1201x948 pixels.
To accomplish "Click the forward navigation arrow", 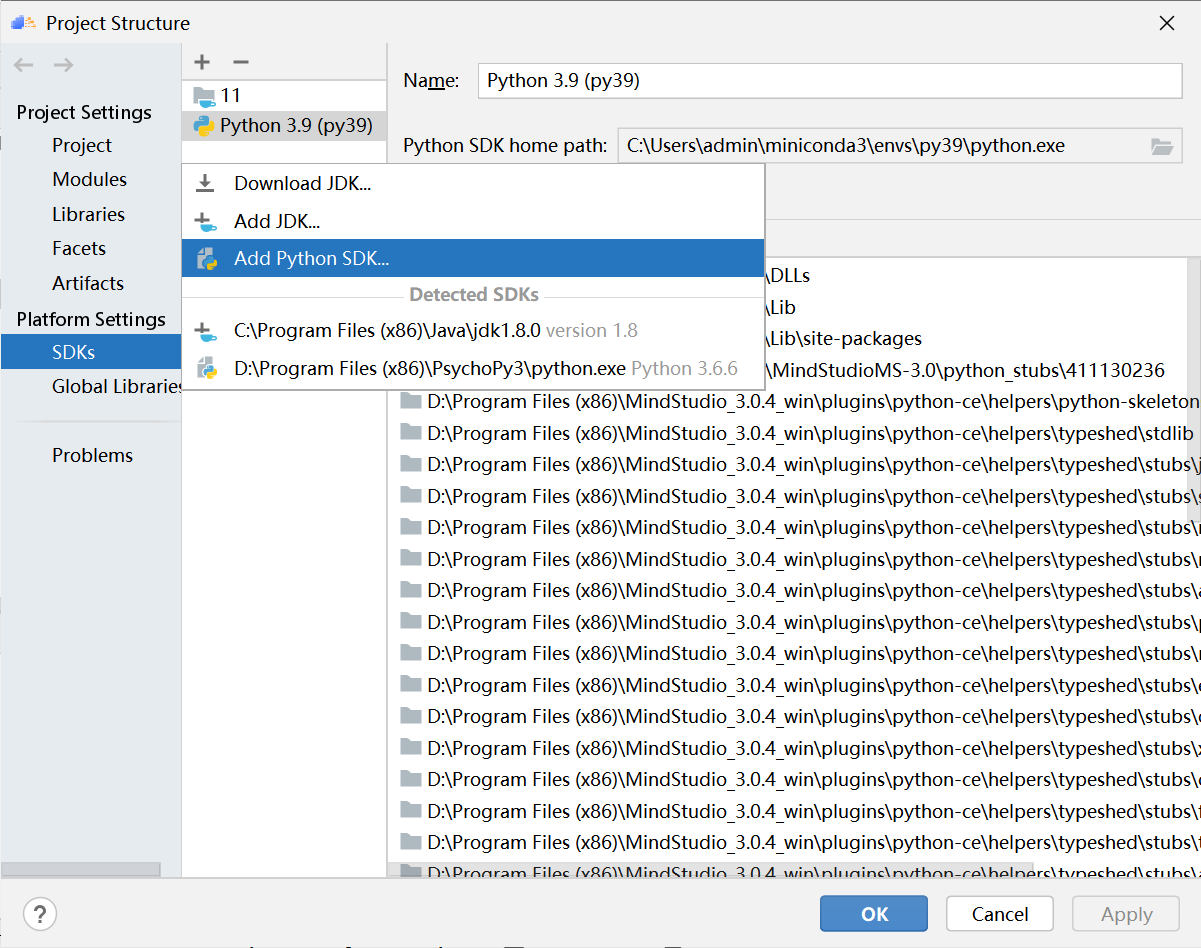I will (63, 64).
